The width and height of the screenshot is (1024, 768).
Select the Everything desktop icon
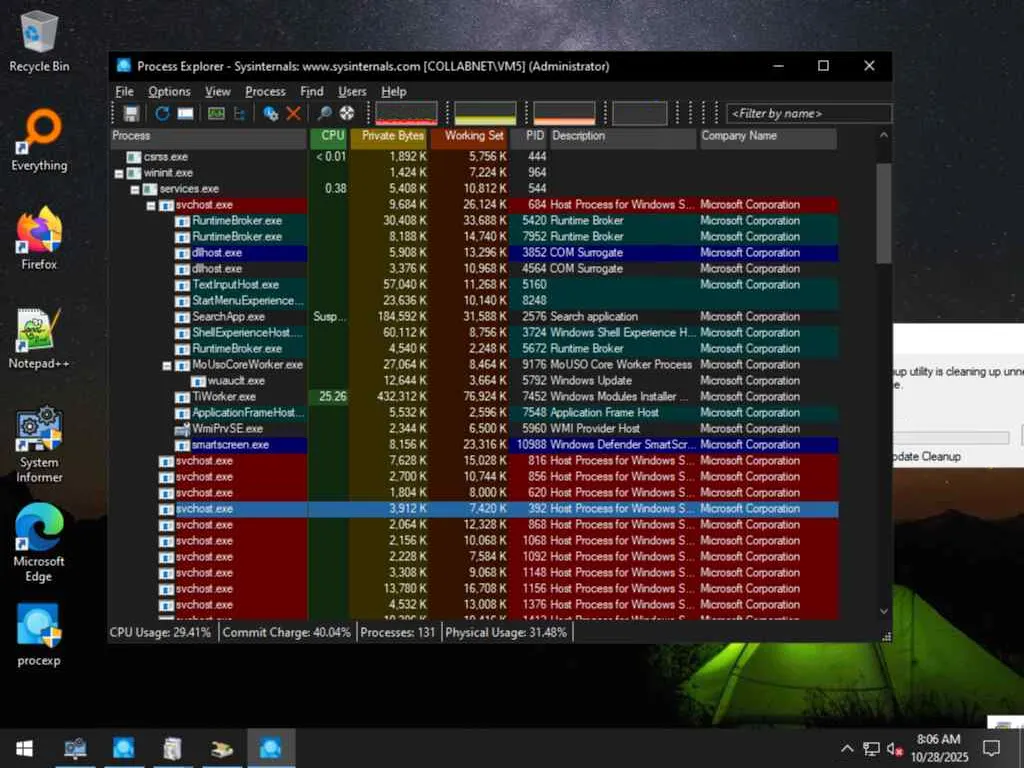pyautogui.click(x=39, y=140)
